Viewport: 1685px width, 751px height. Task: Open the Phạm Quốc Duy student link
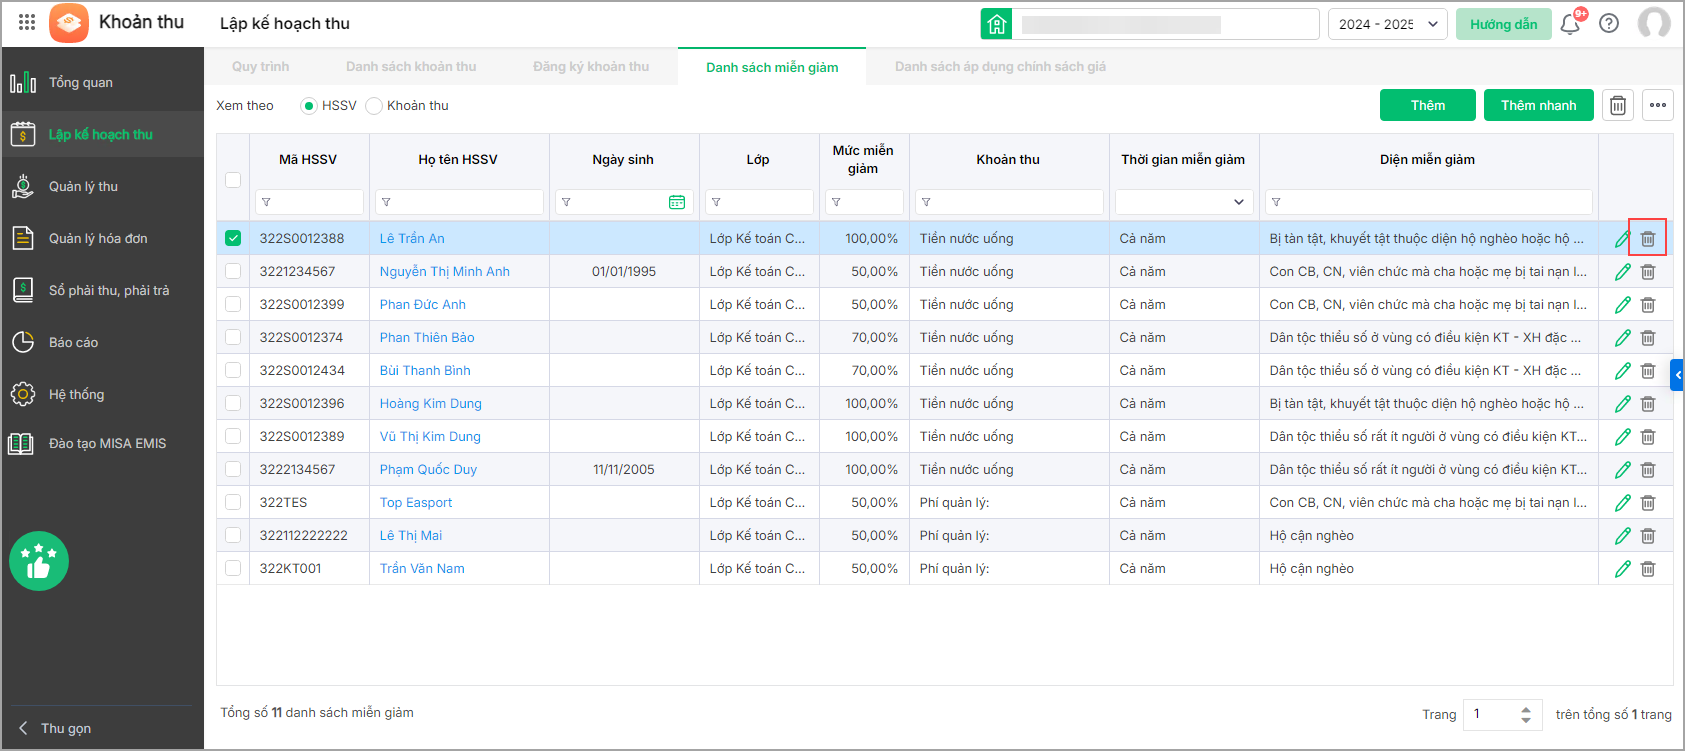tap(428, 469)
